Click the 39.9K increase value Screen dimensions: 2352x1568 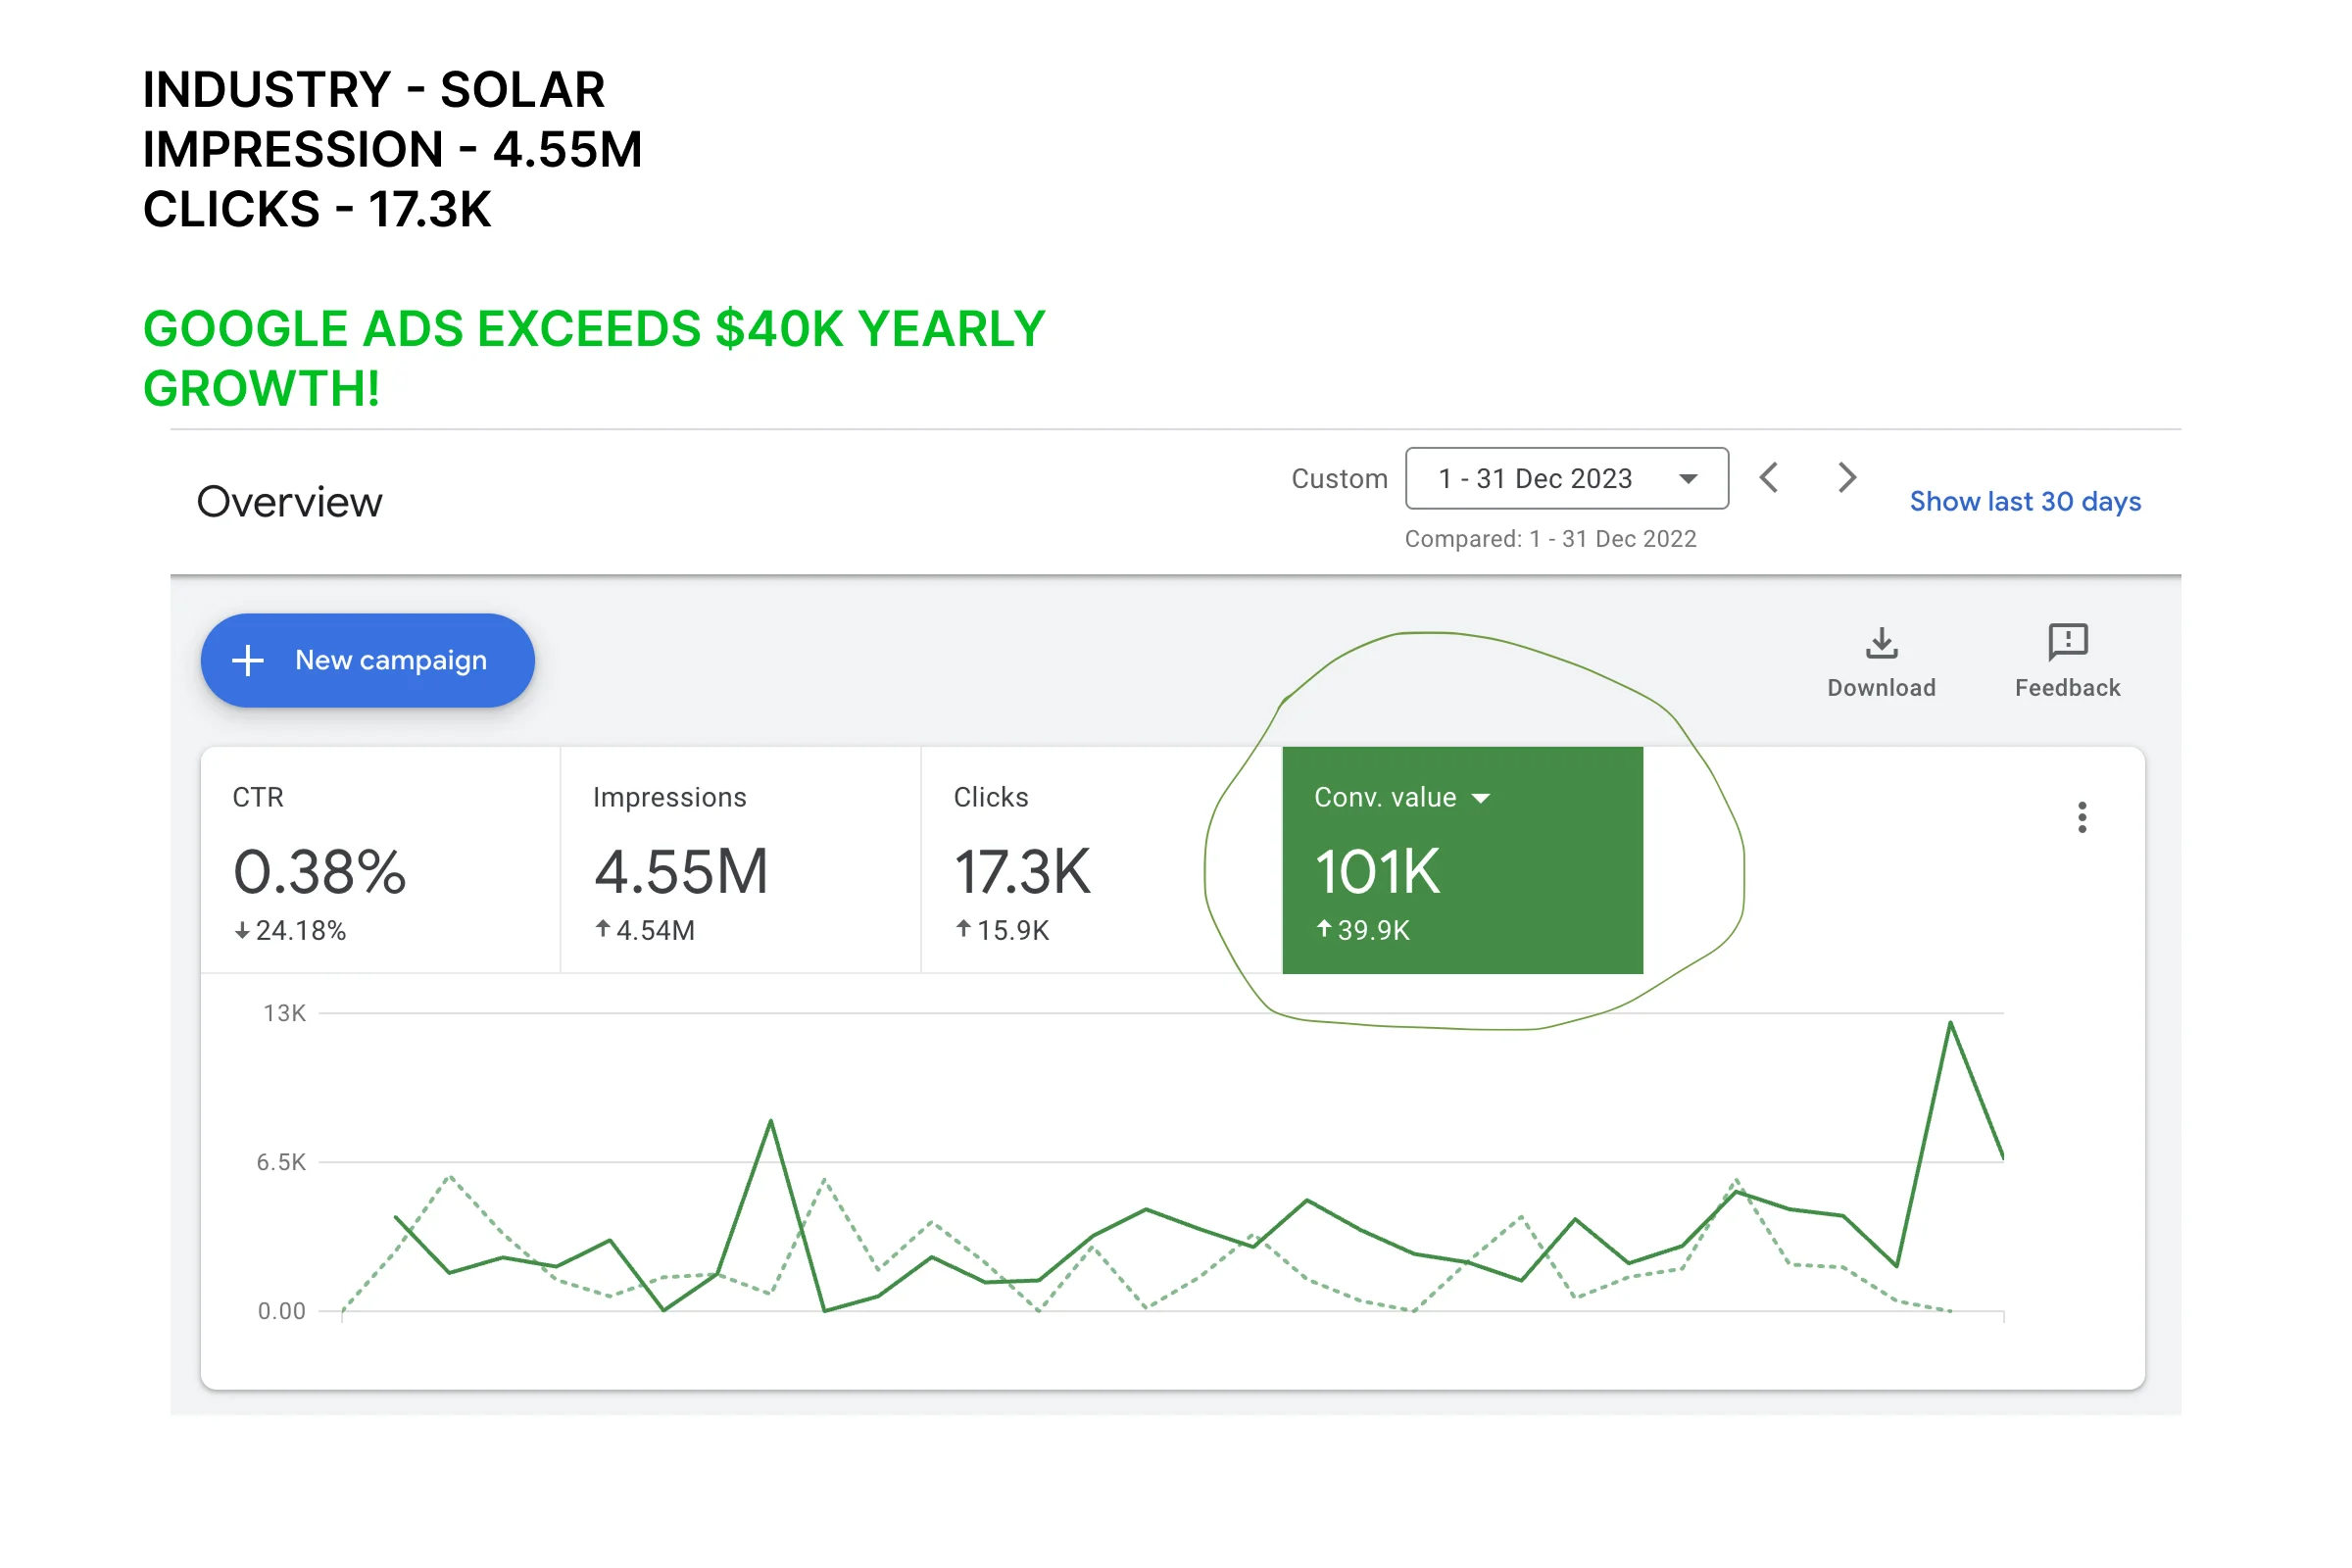click(1372, 931)
